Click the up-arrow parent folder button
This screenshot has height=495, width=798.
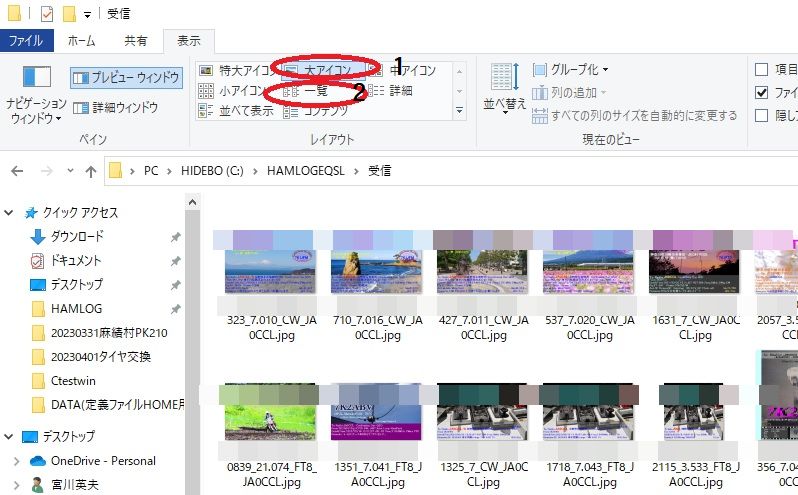[90, 171]
